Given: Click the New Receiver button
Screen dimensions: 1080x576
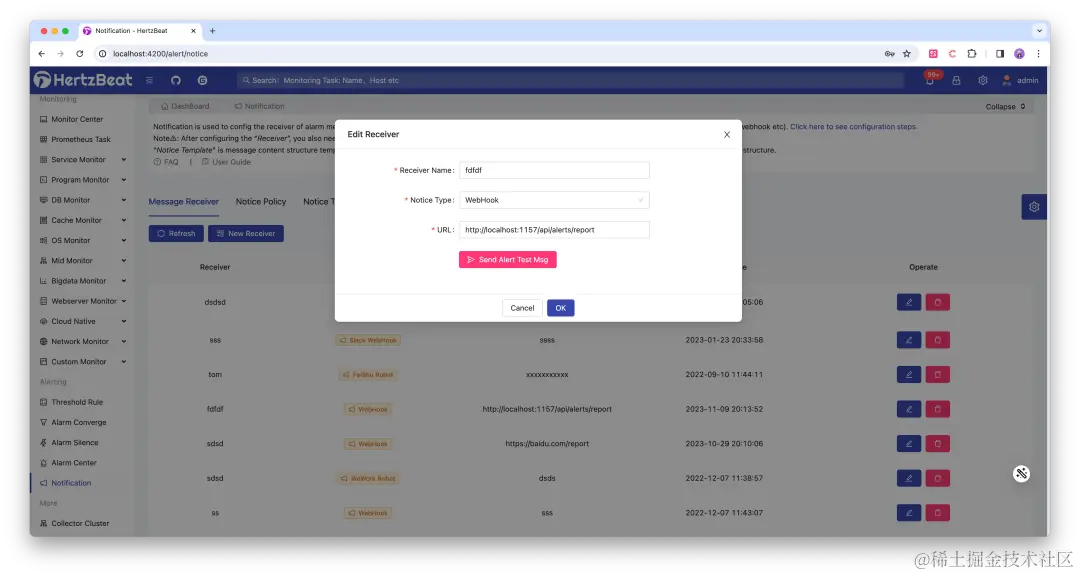Looking at the screenshot, I should (246, 234).
